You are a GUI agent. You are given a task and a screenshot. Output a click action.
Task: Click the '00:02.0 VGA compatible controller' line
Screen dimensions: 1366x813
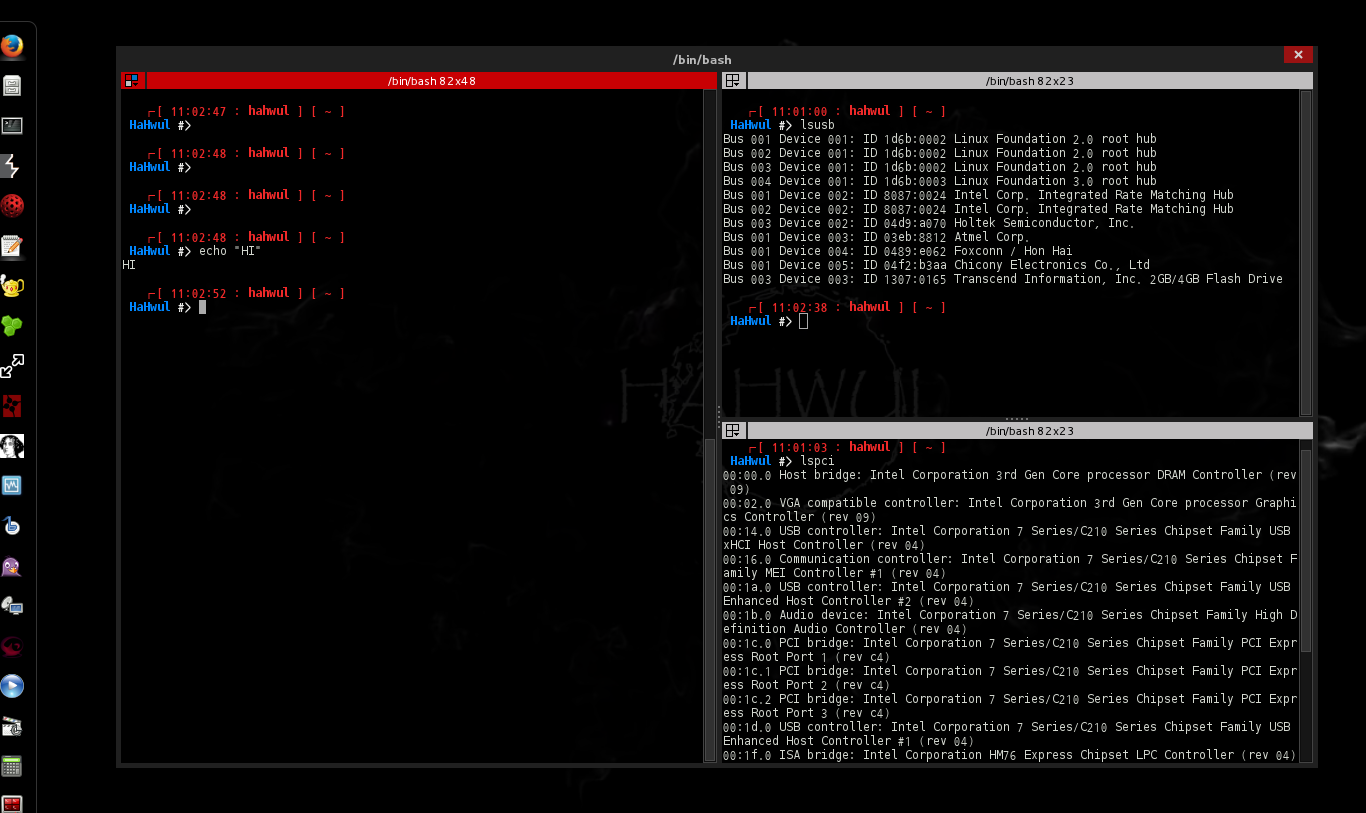click(x=1010, y=510)
